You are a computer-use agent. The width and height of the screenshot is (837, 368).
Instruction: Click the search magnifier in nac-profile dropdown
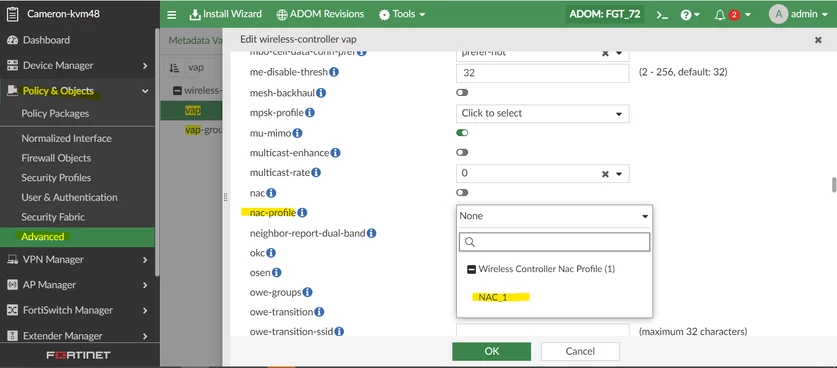pos(470,242)
